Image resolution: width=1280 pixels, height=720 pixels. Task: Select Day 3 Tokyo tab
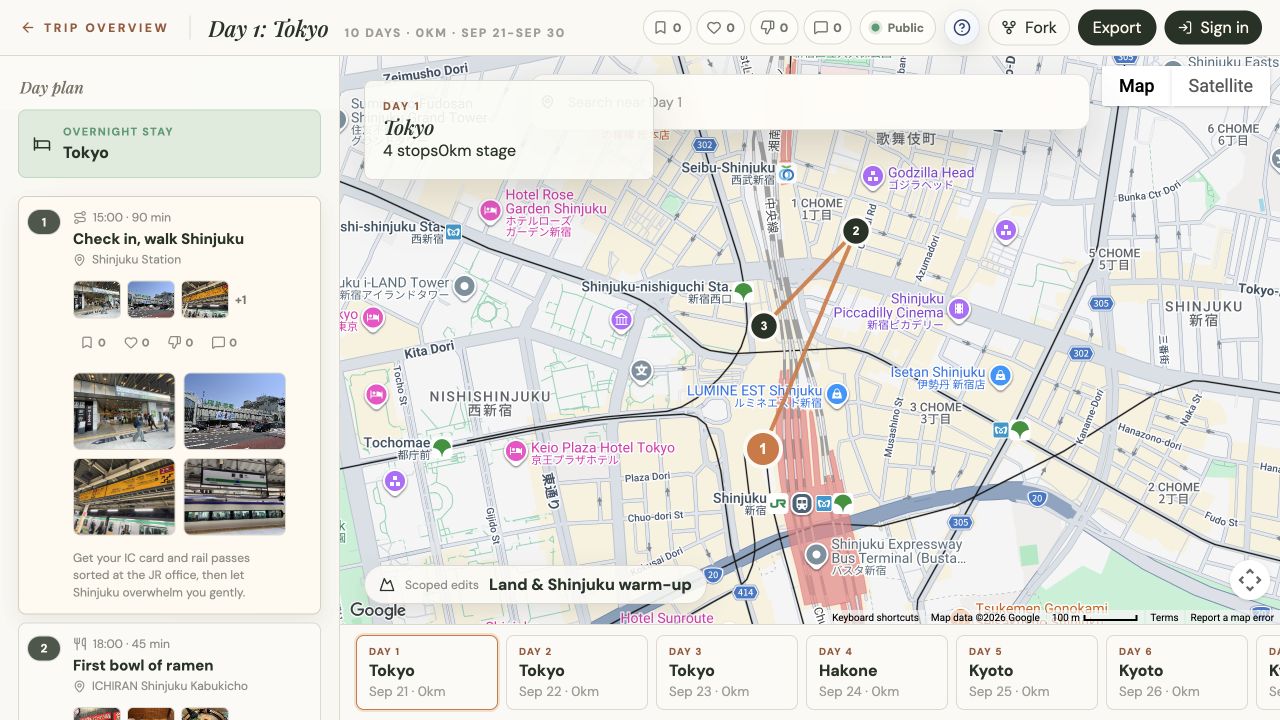pos(727,672)
